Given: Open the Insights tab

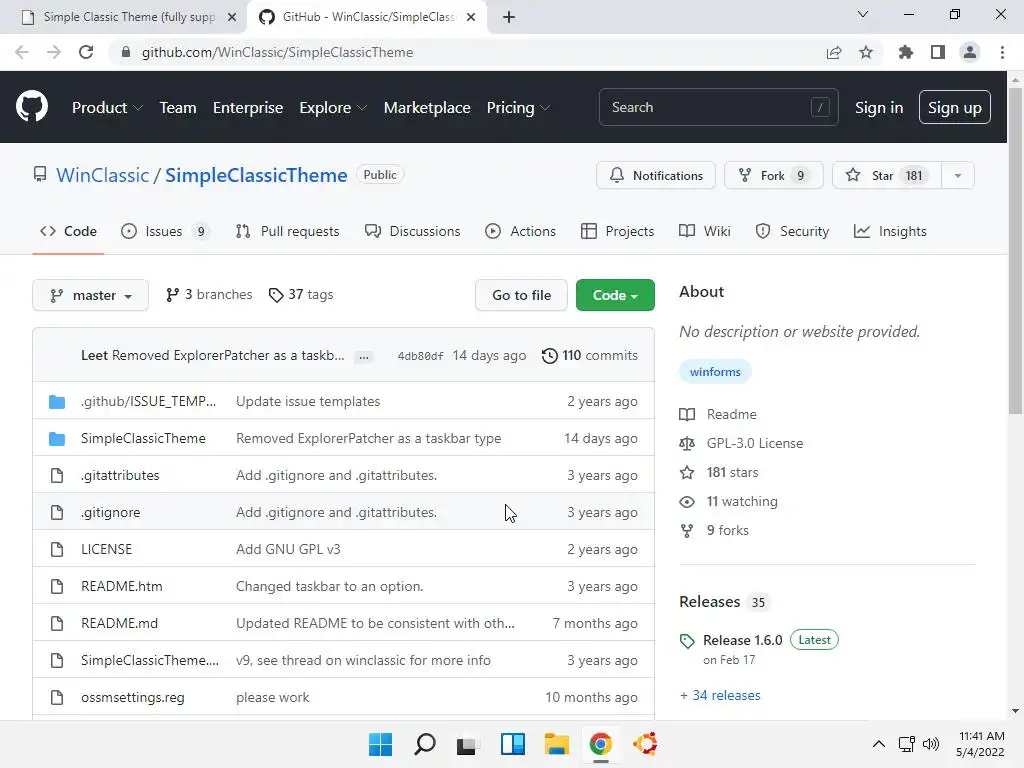Looking at the screenshot, I should [890, 231].
